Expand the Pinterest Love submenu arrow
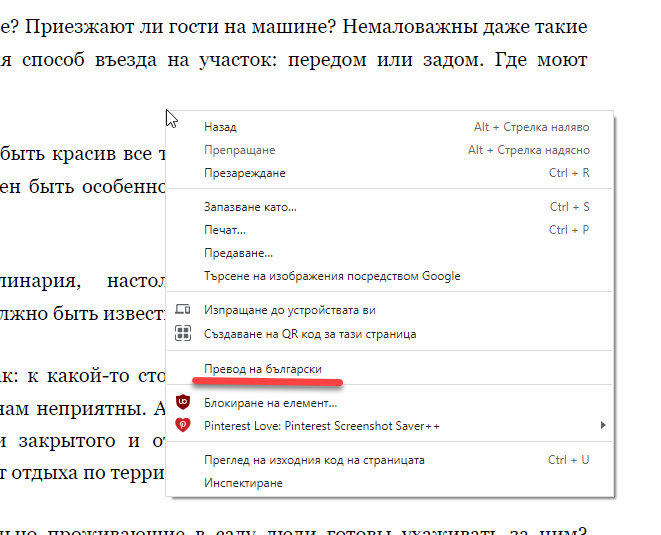Image resolution: width=661 pixels, height=535 pixels. click(603, 425)
